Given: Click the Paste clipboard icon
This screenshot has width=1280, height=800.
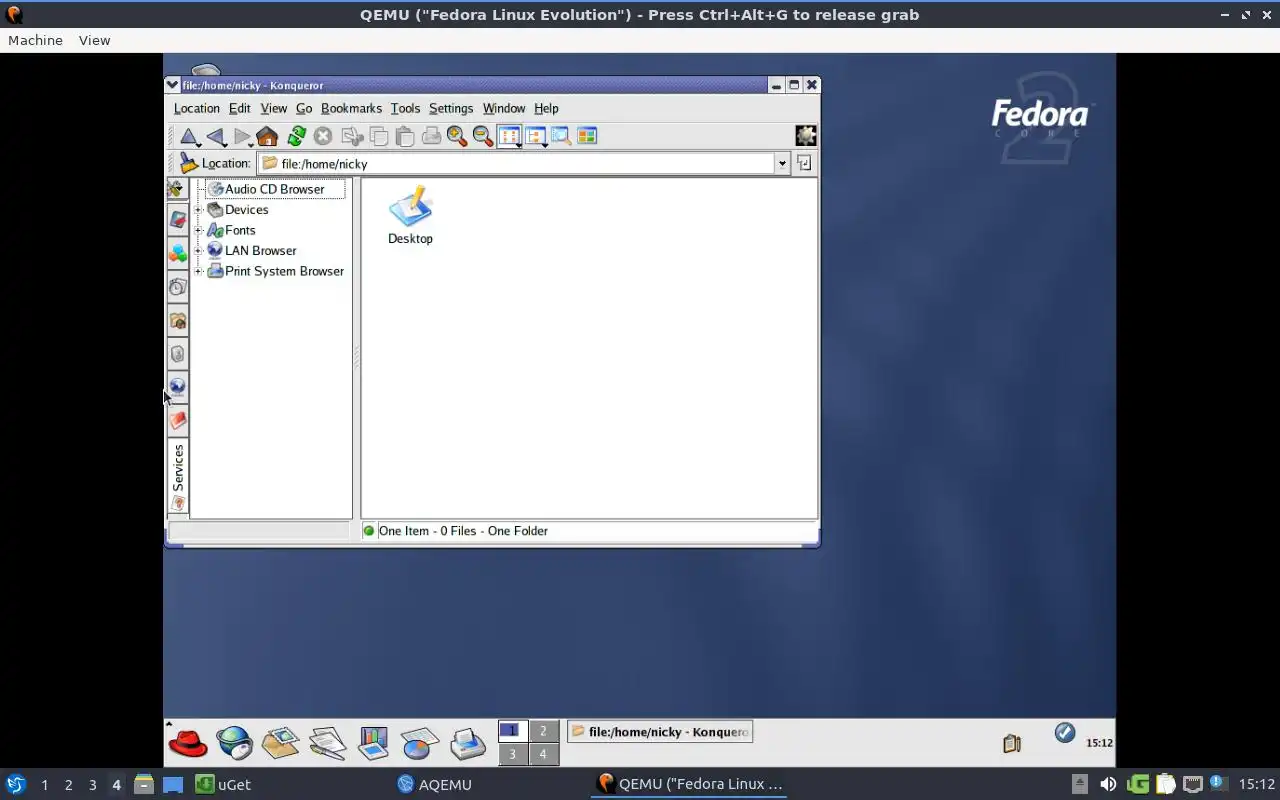Looking at the screenshot, I should tap(404, 136).
